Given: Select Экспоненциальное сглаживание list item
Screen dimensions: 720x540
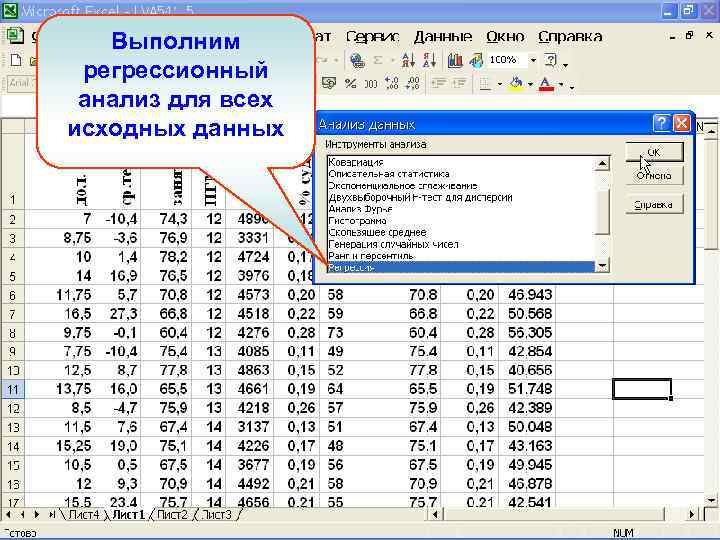Looking at the screenshot, I should pos(460,186).
